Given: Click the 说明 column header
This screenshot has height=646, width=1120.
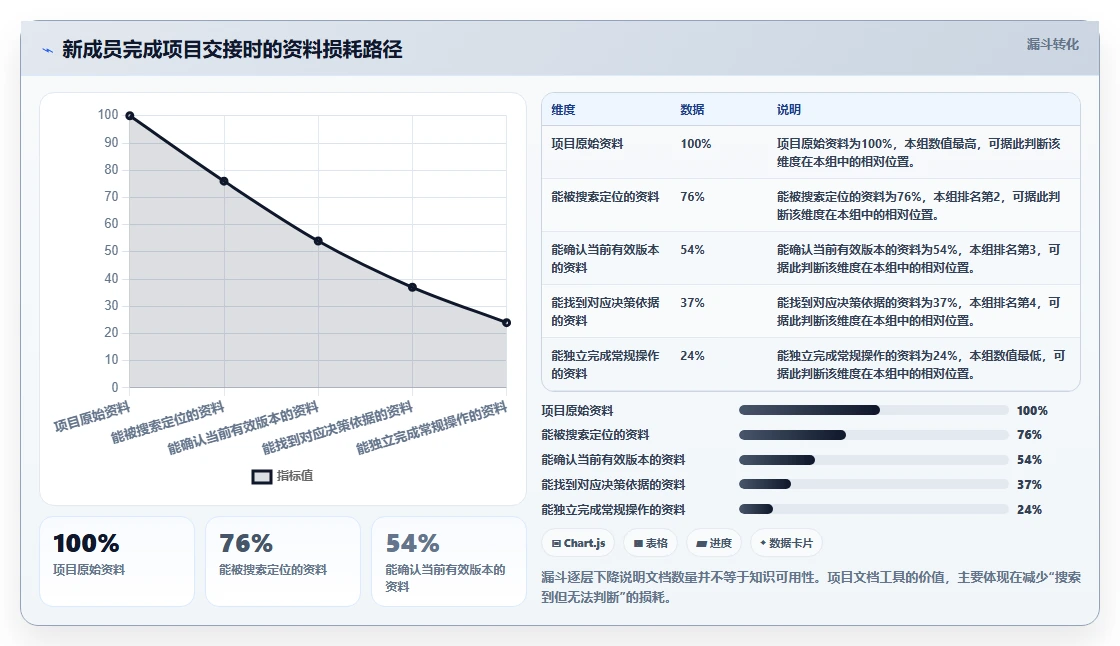Looking at the screenshot, I should point(789,110).
